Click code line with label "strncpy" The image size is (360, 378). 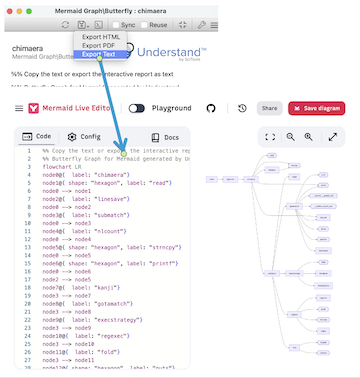pyautogui.click(x=112, y=247)
